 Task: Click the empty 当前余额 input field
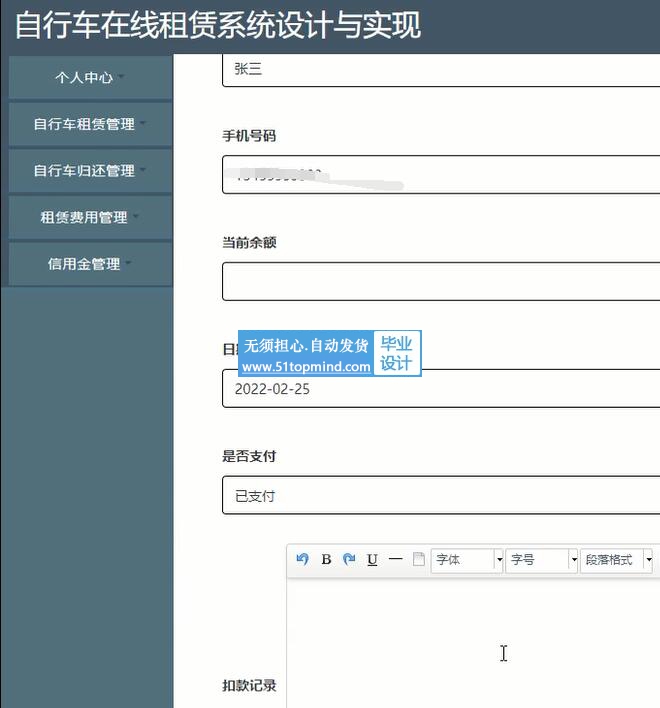click(441, 281)
